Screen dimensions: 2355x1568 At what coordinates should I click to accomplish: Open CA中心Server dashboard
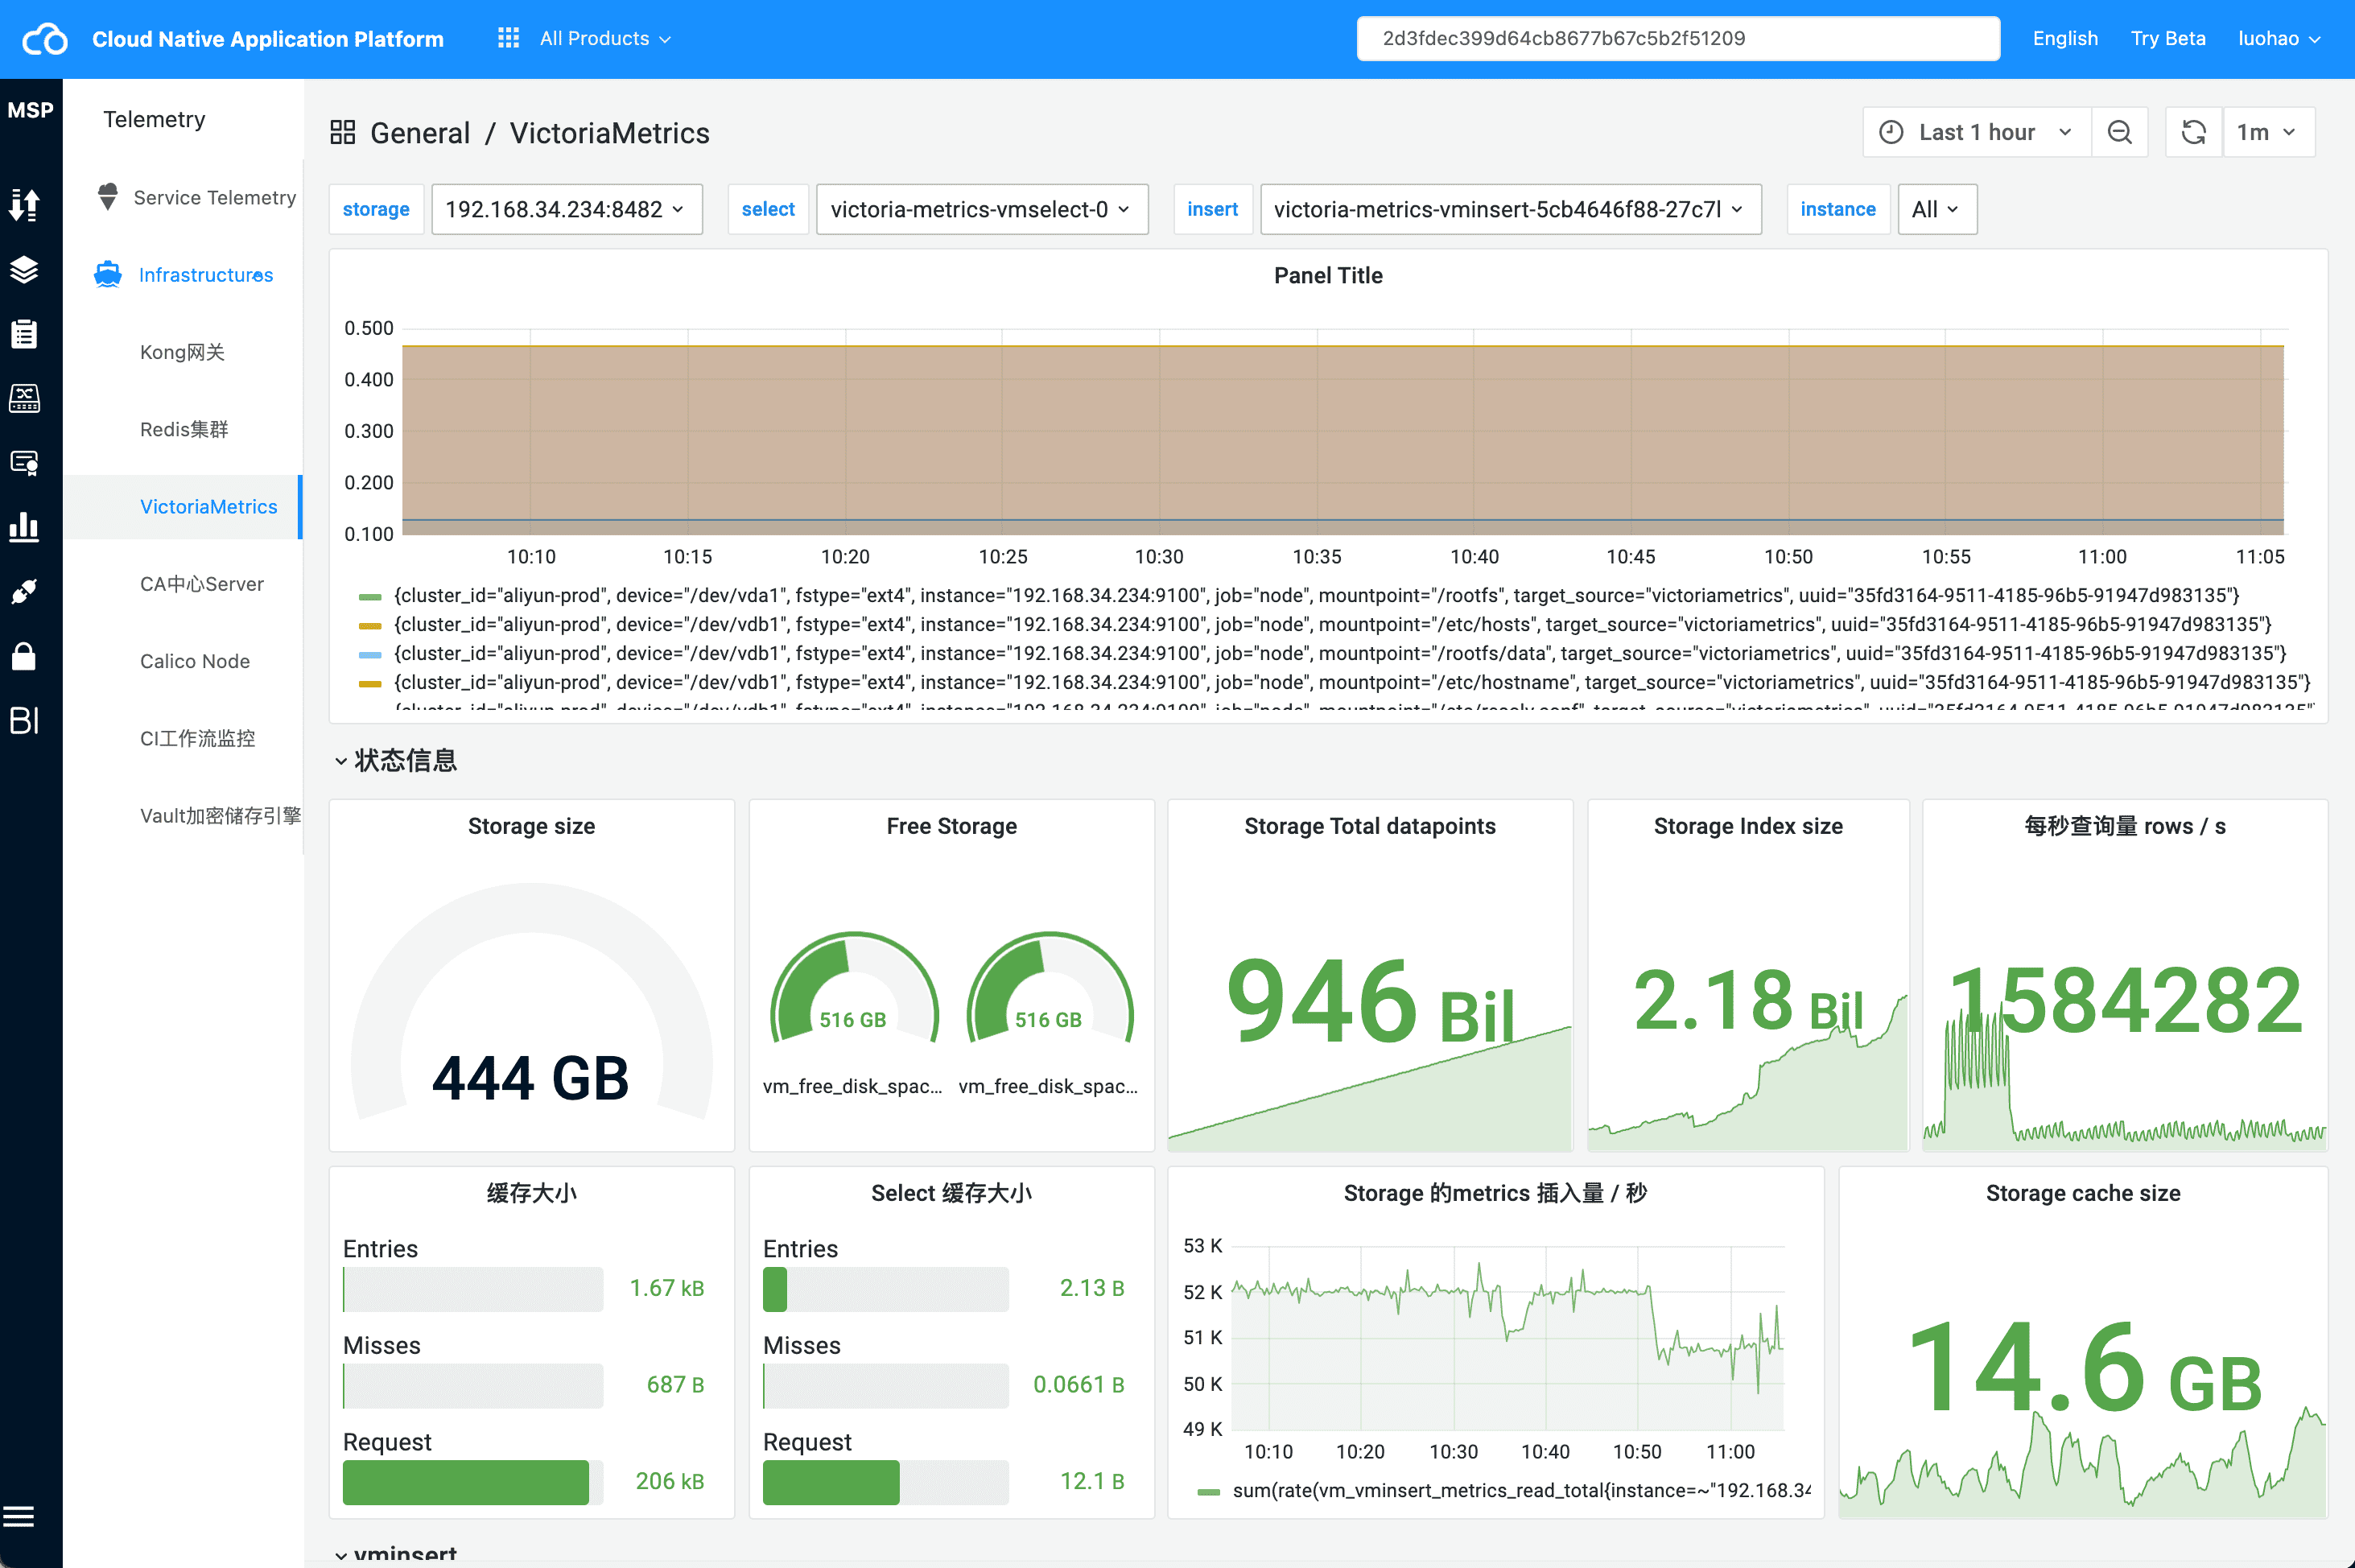click(x=202, y=583)
